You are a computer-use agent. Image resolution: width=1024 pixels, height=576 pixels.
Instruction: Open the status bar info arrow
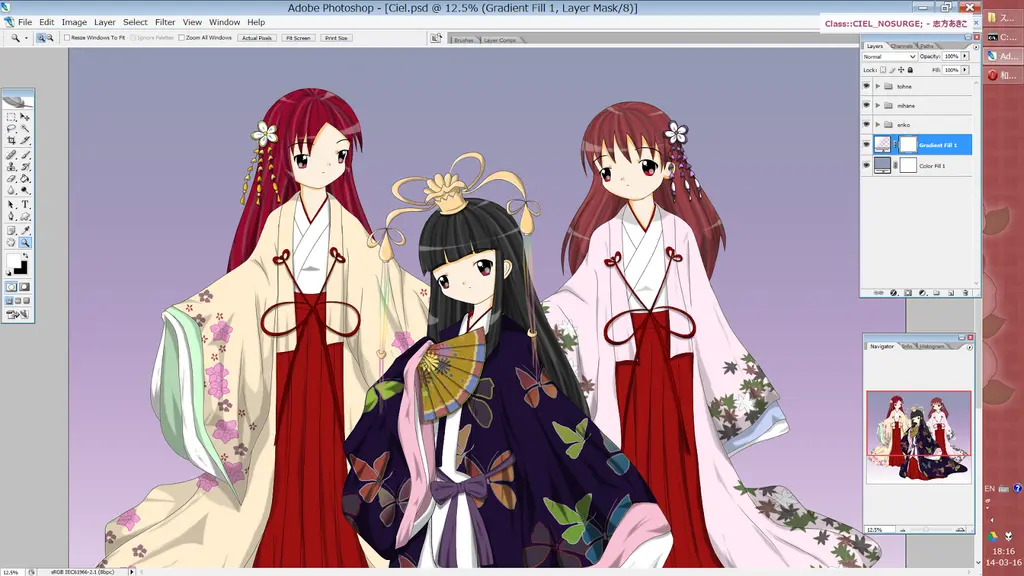[131, 571]
